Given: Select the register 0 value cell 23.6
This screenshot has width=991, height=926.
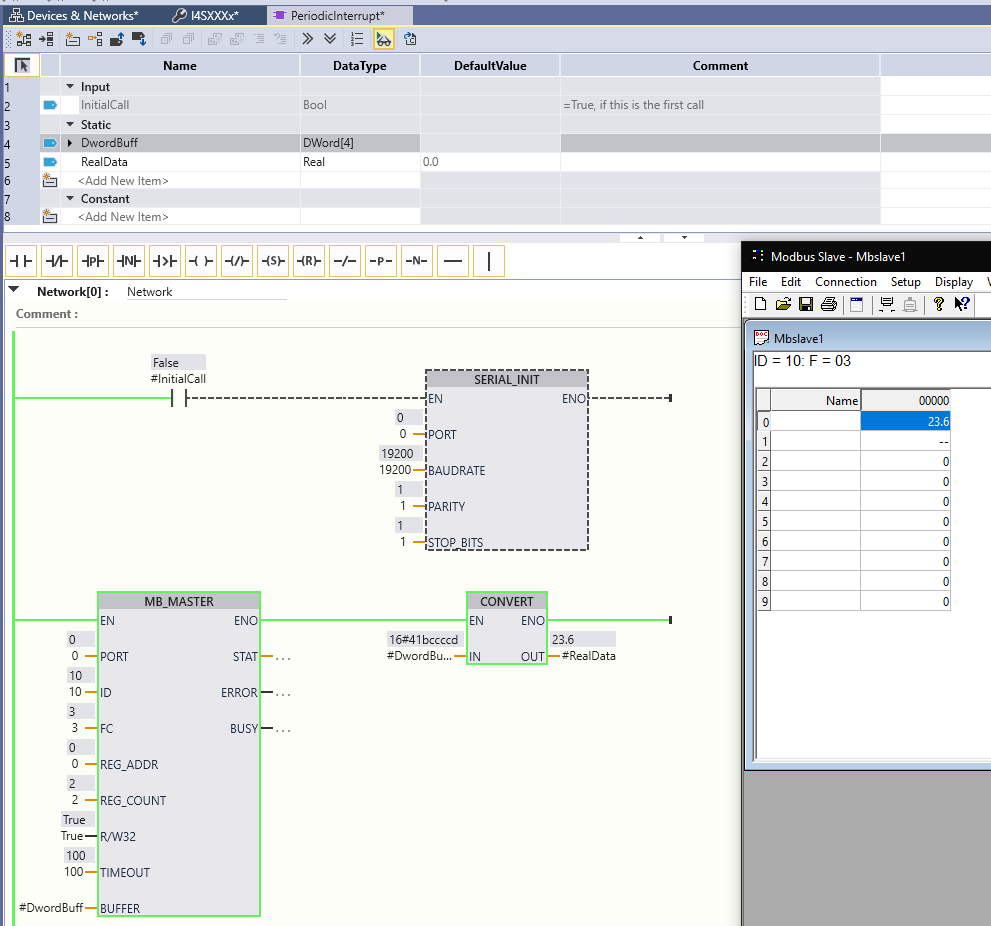Looking at the screenshot, I should (x=905, y=421).
